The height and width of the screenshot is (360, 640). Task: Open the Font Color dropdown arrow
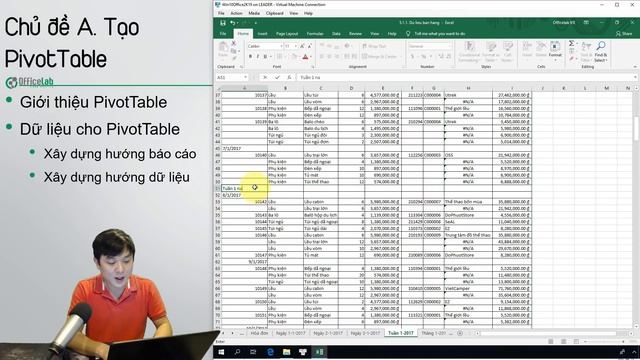pos(311,57)
